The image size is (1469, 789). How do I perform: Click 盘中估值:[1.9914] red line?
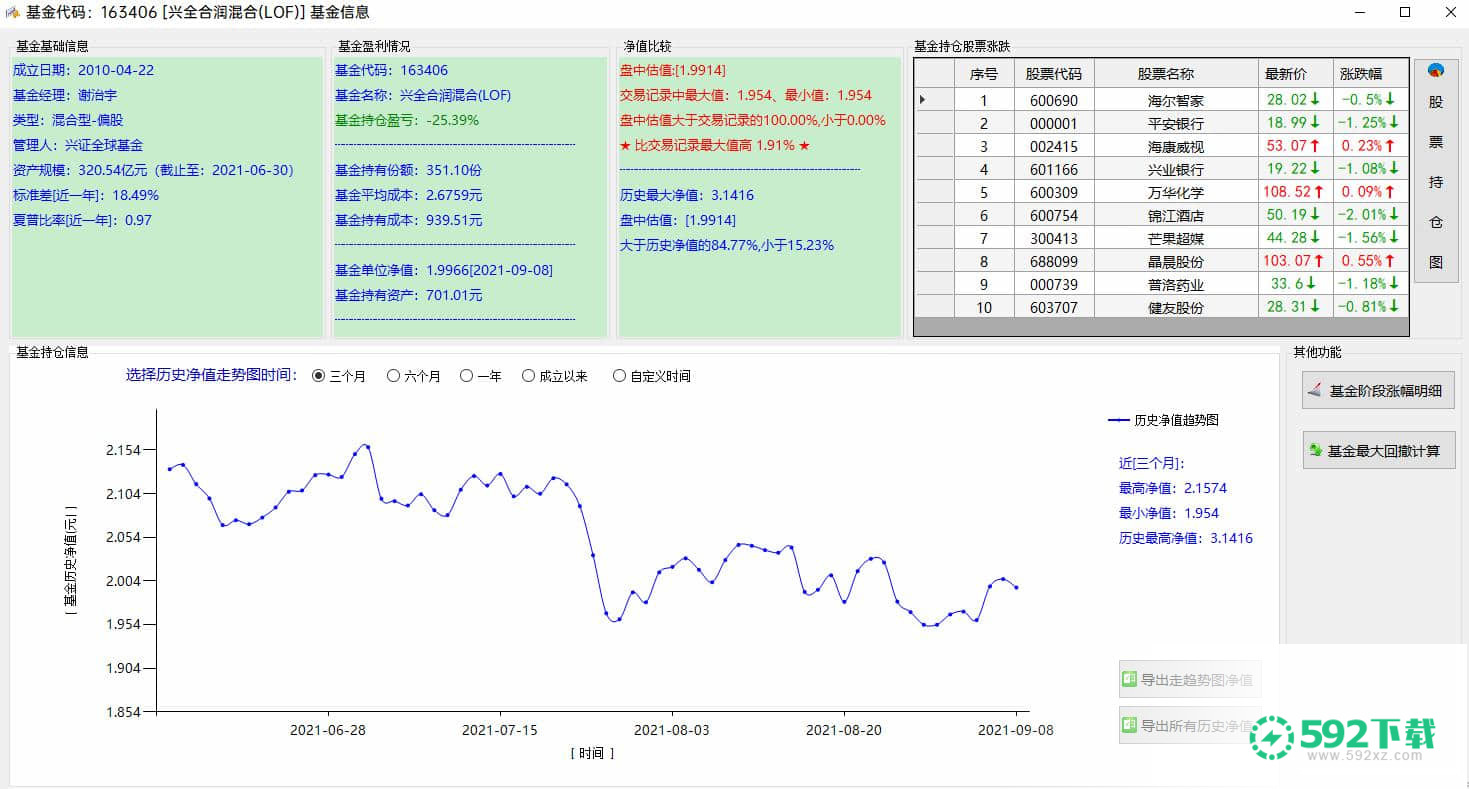673,70
